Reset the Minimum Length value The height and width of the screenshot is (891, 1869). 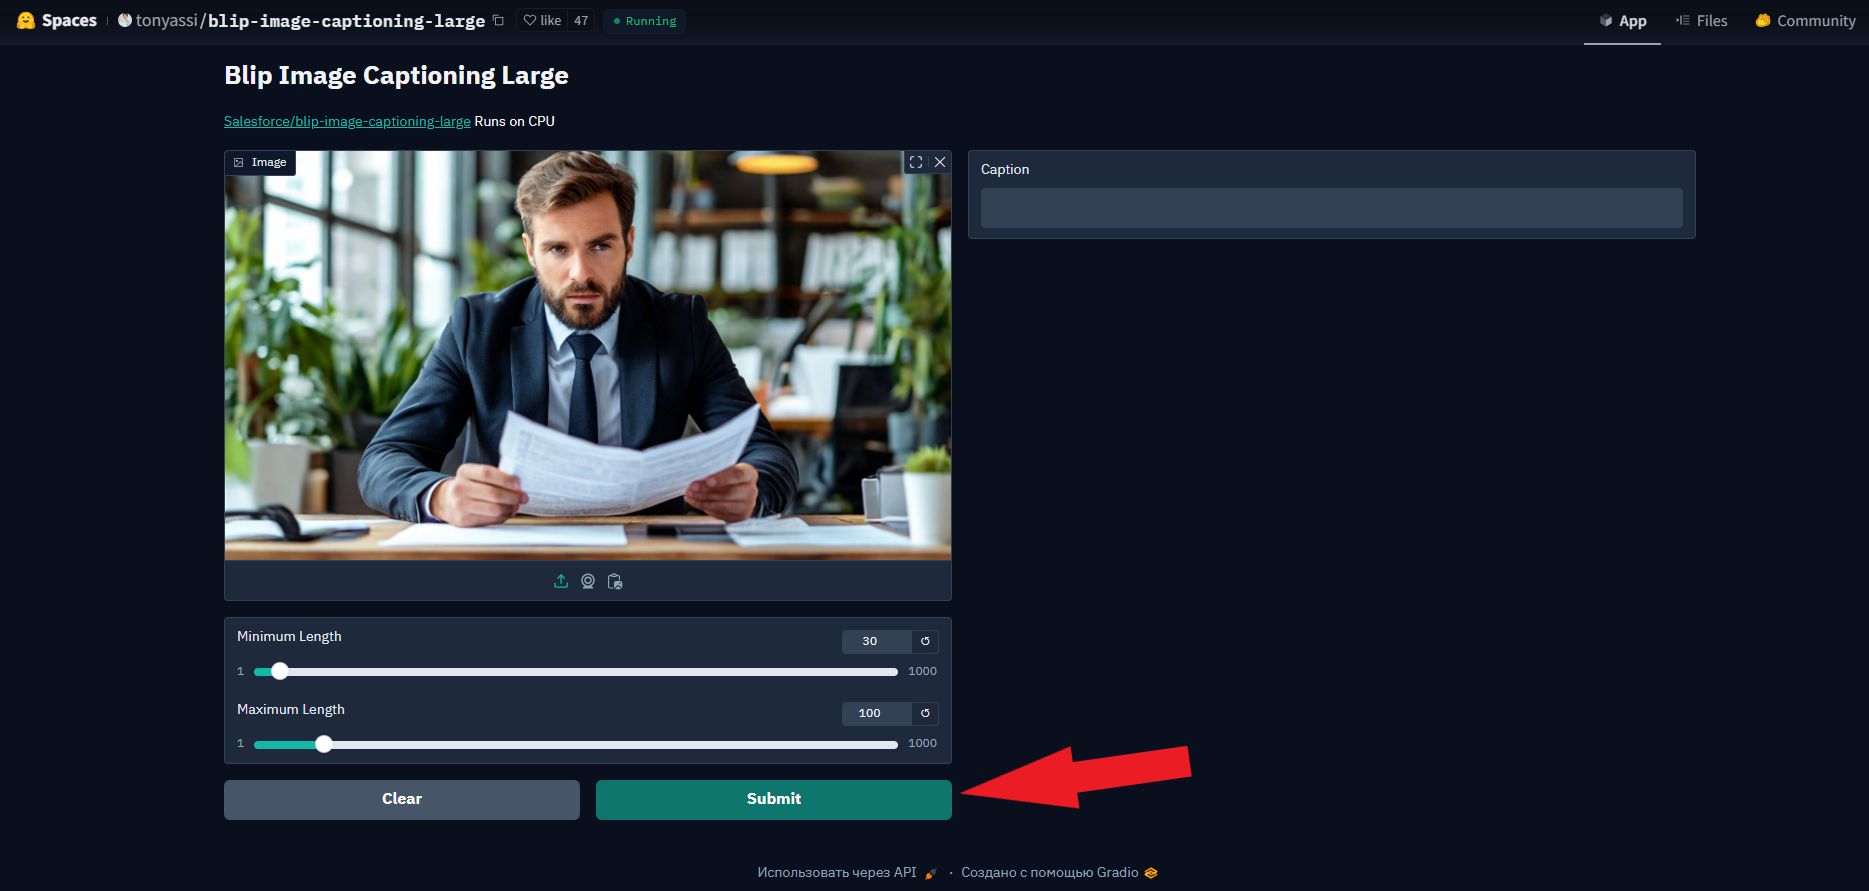coord(925,641)
